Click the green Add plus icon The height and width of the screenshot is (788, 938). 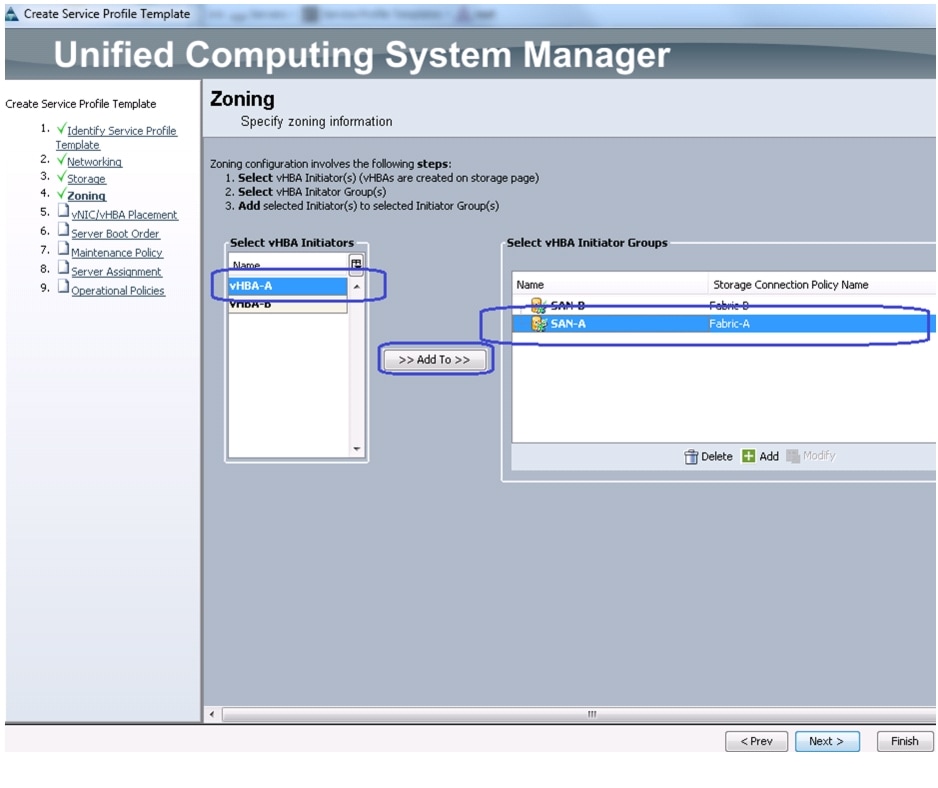[748, 456]
